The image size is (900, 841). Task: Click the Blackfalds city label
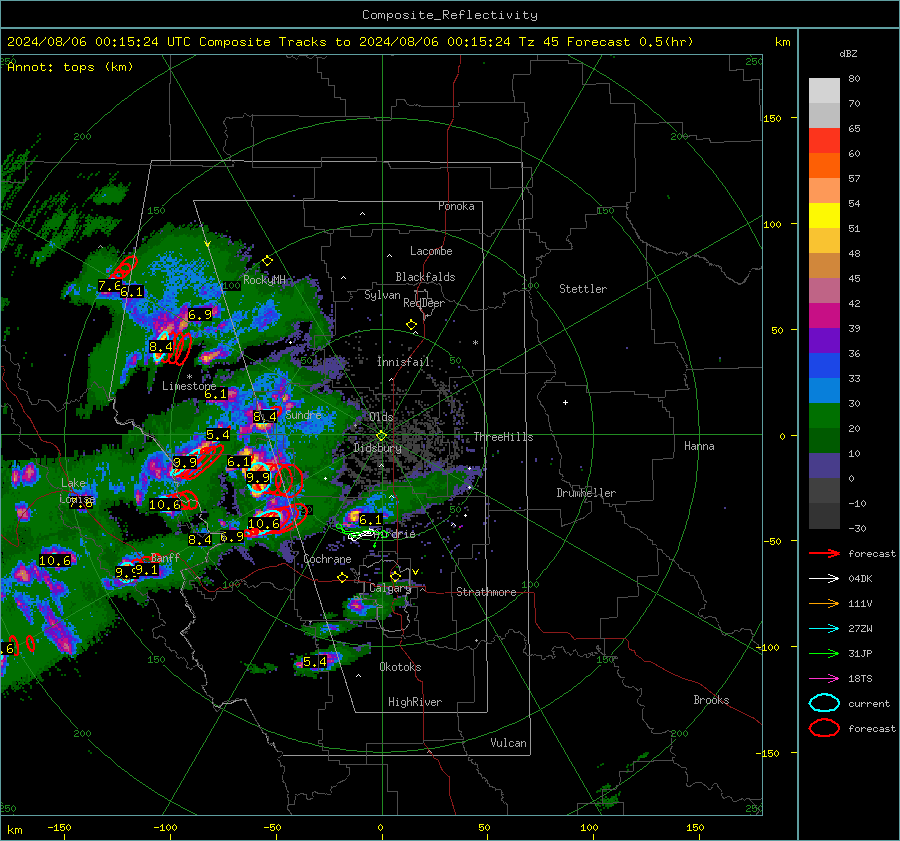(x=425, y=277)
